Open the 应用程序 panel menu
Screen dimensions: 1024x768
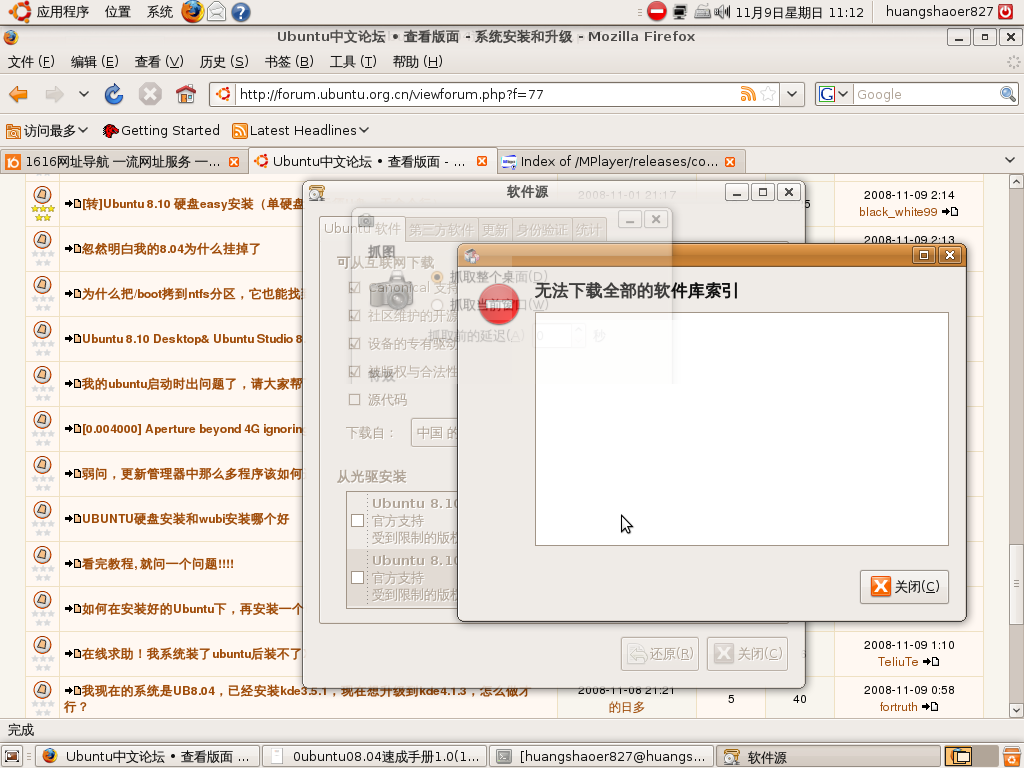49,12
